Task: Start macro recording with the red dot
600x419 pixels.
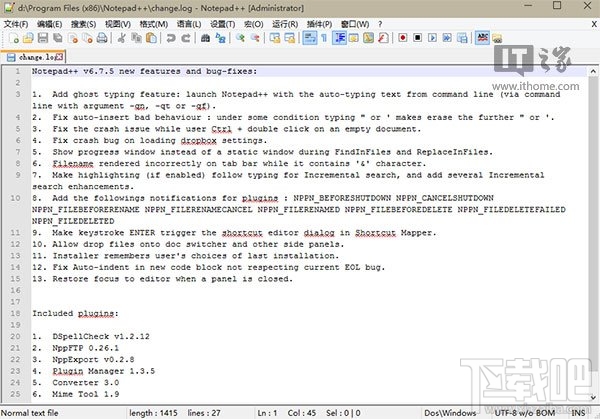Action: pos(403,38)
